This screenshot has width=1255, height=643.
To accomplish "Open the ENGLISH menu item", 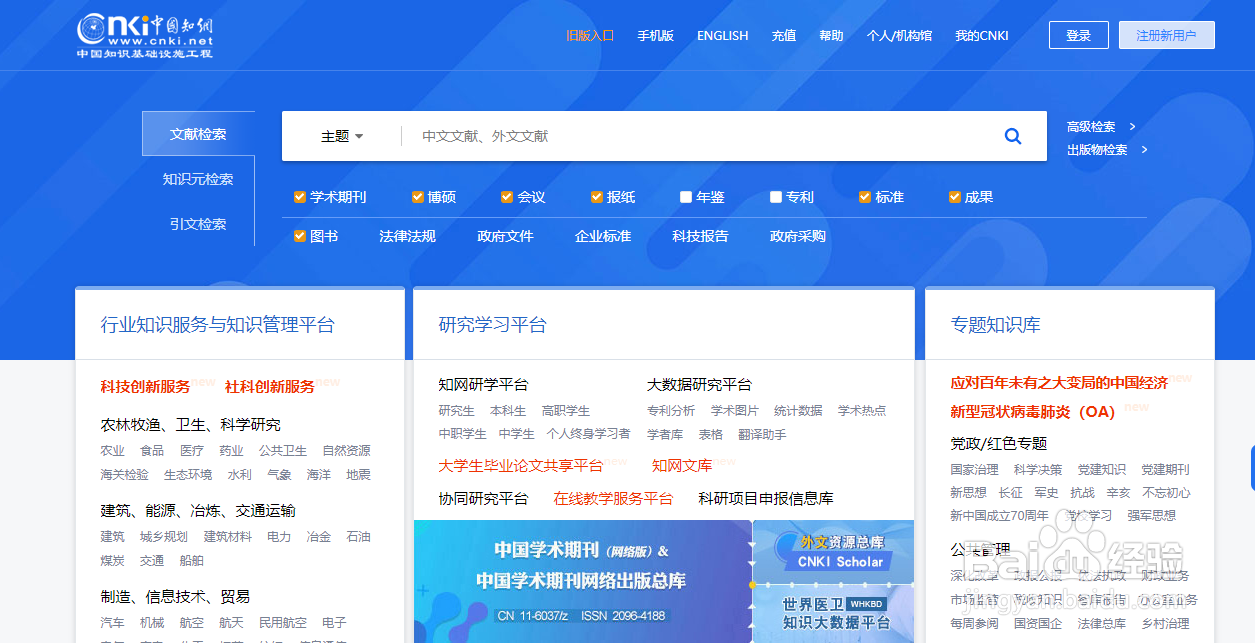I will tap(722, 34).
